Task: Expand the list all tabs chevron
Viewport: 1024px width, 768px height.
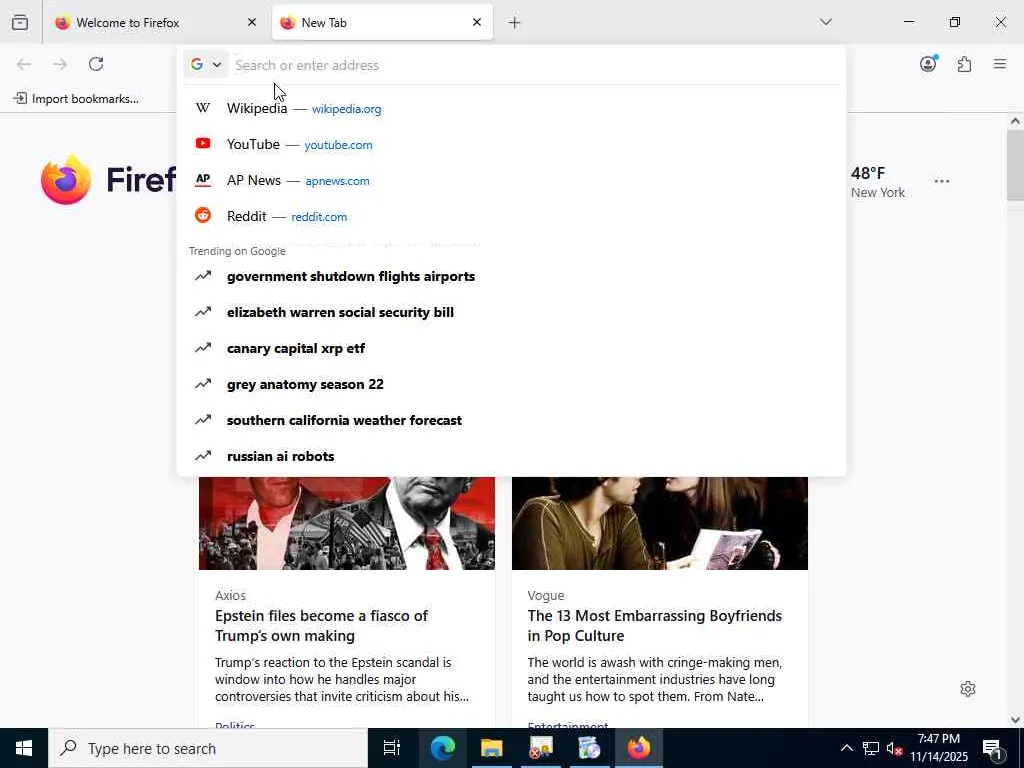Action: tap(825, 22)
